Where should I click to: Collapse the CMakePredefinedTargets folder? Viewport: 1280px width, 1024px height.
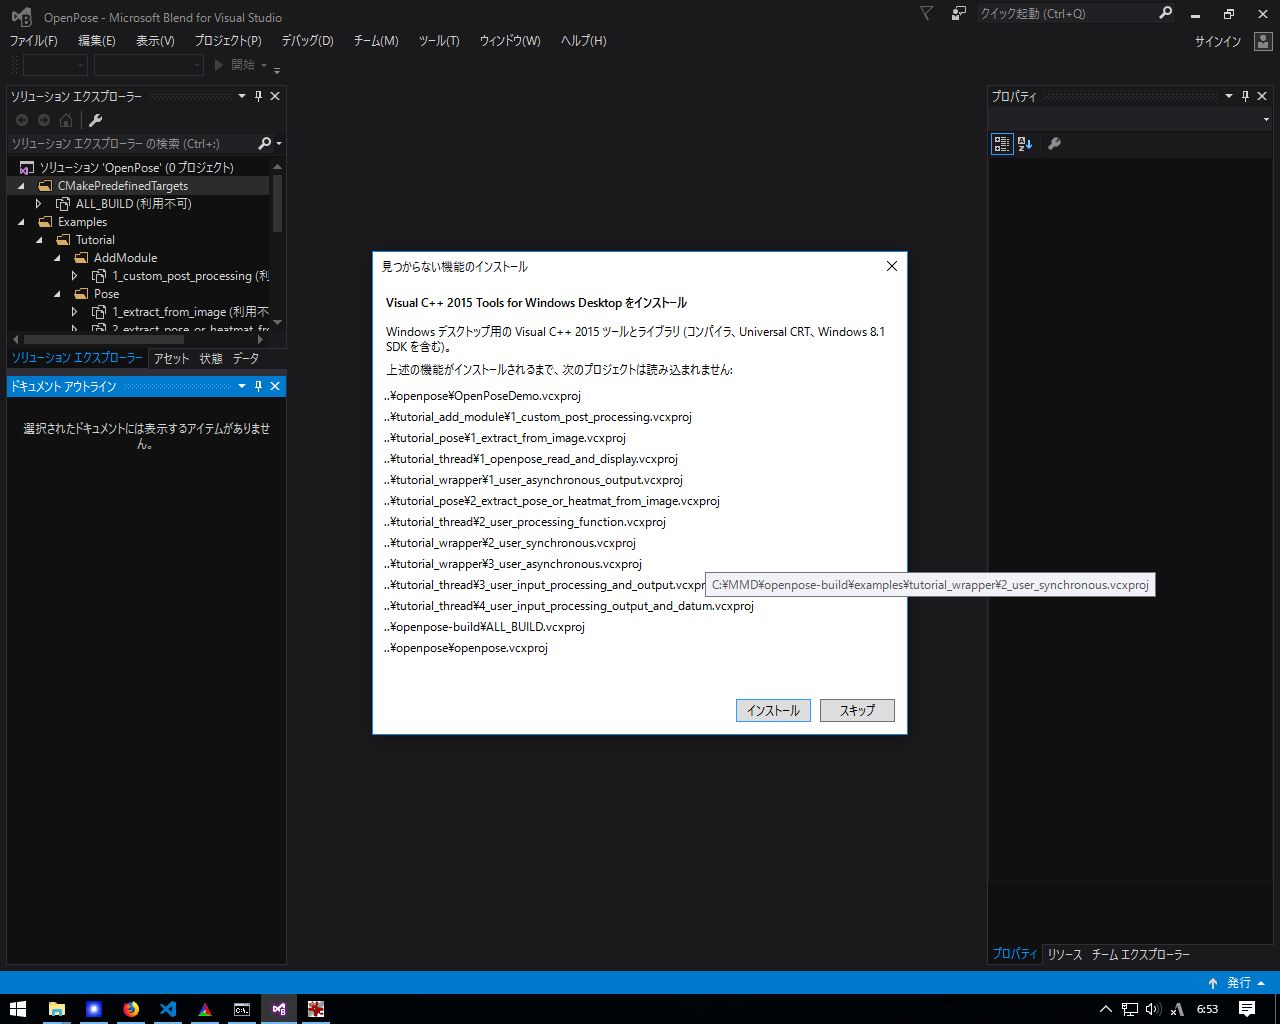[x=21, y=185]
